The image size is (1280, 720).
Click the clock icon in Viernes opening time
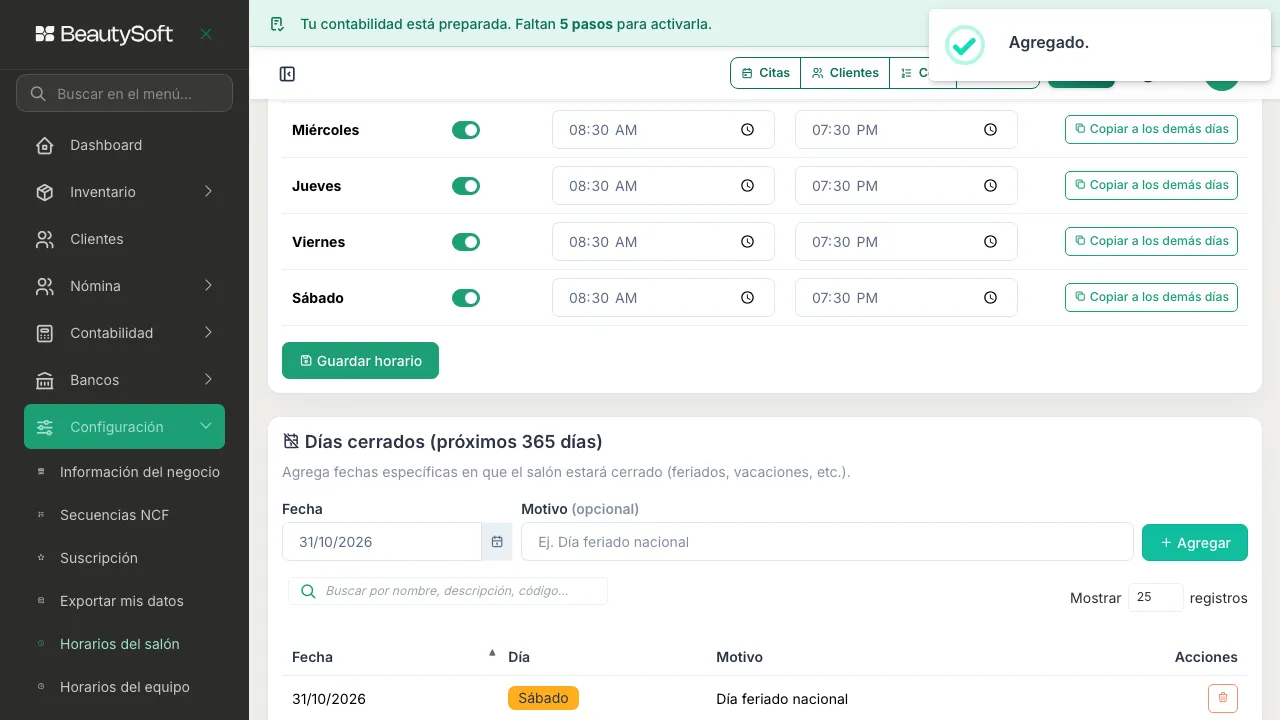coord(747,242)
